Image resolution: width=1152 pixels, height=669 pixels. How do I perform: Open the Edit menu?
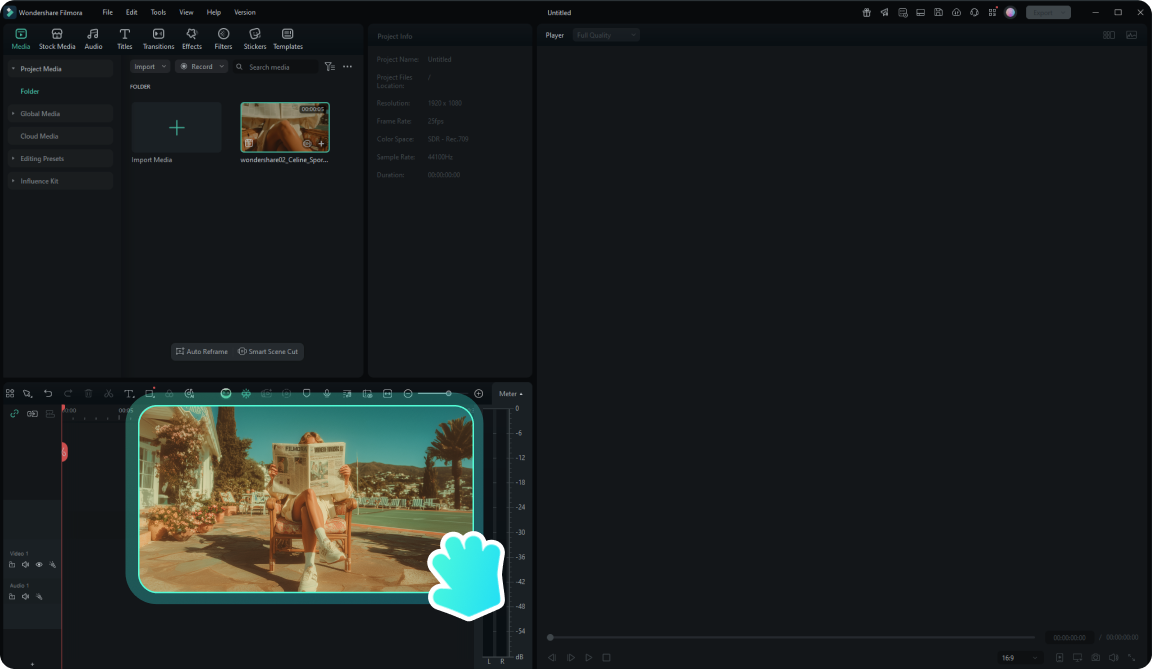coord(132,12)
